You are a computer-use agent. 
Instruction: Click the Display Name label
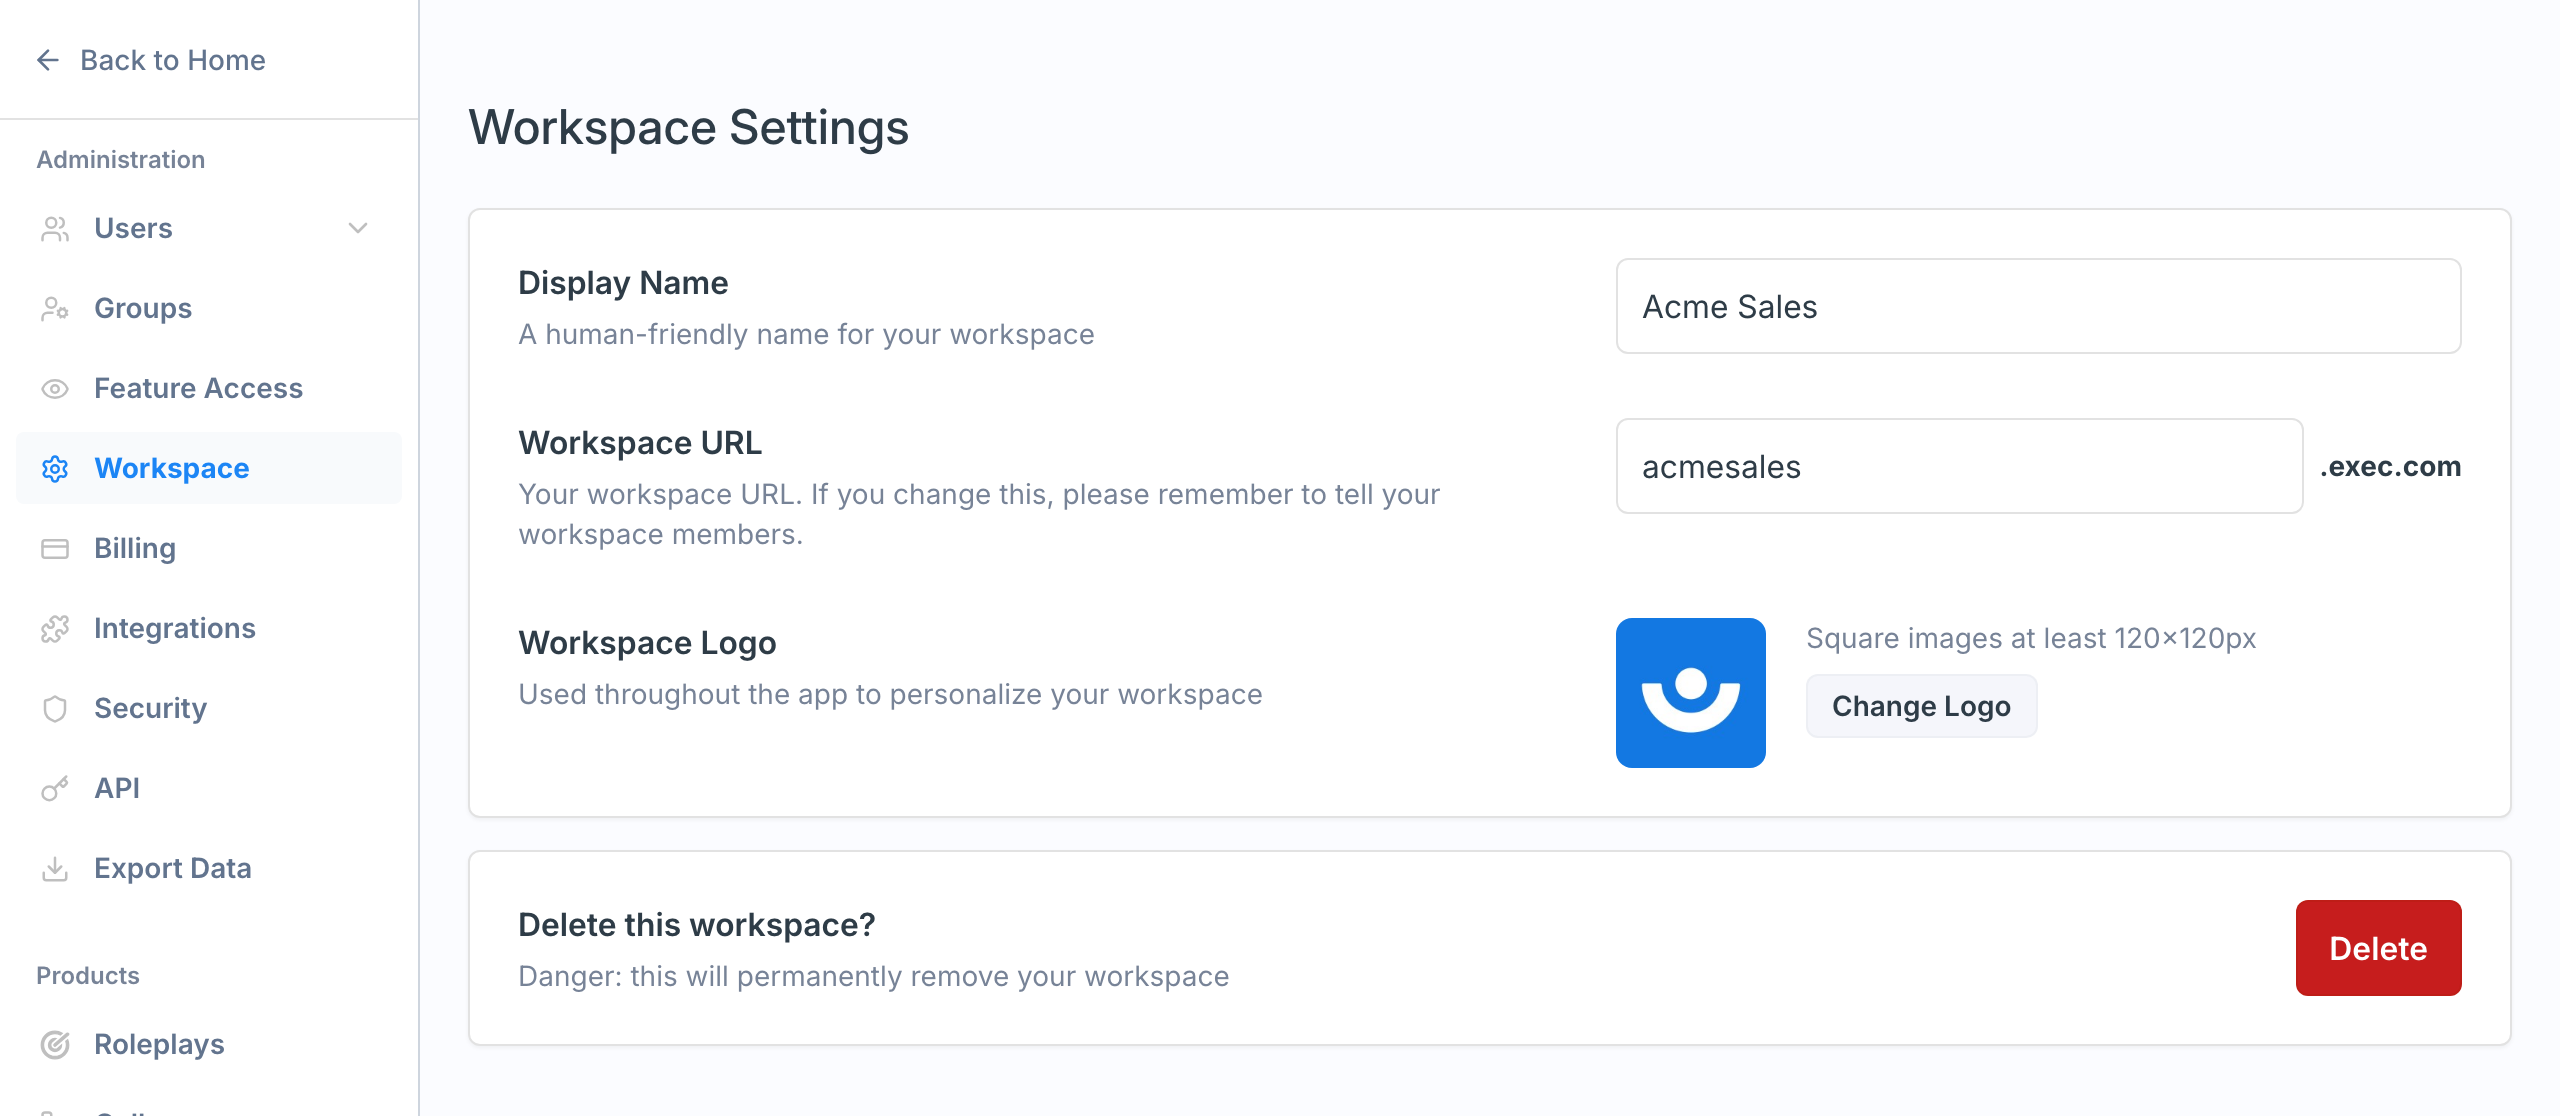click(623, 283)
